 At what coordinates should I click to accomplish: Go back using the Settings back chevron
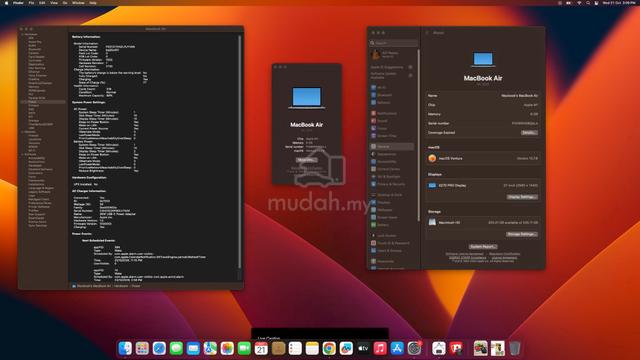[427, 33]
